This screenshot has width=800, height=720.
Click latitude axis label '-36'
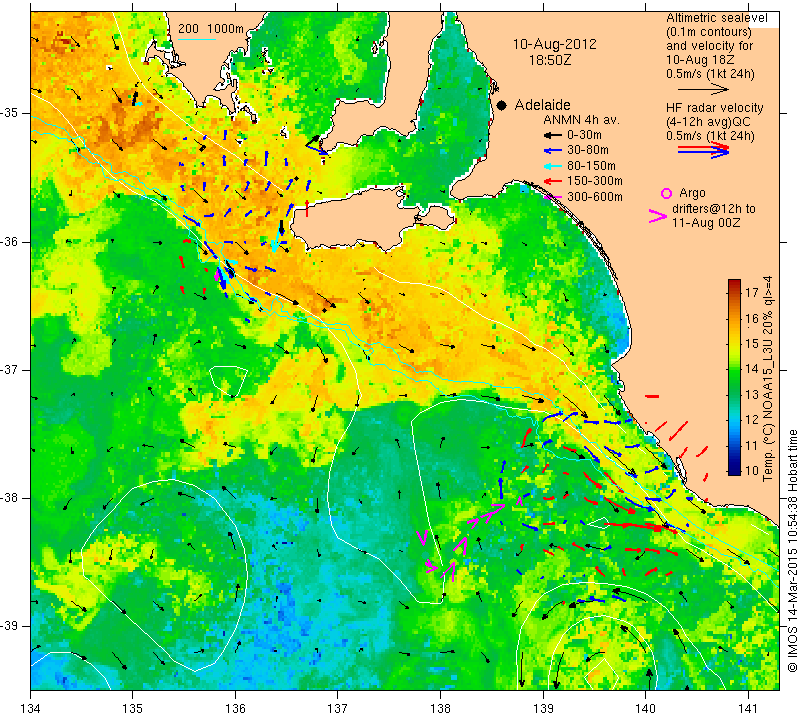click(x=10, y=241)
